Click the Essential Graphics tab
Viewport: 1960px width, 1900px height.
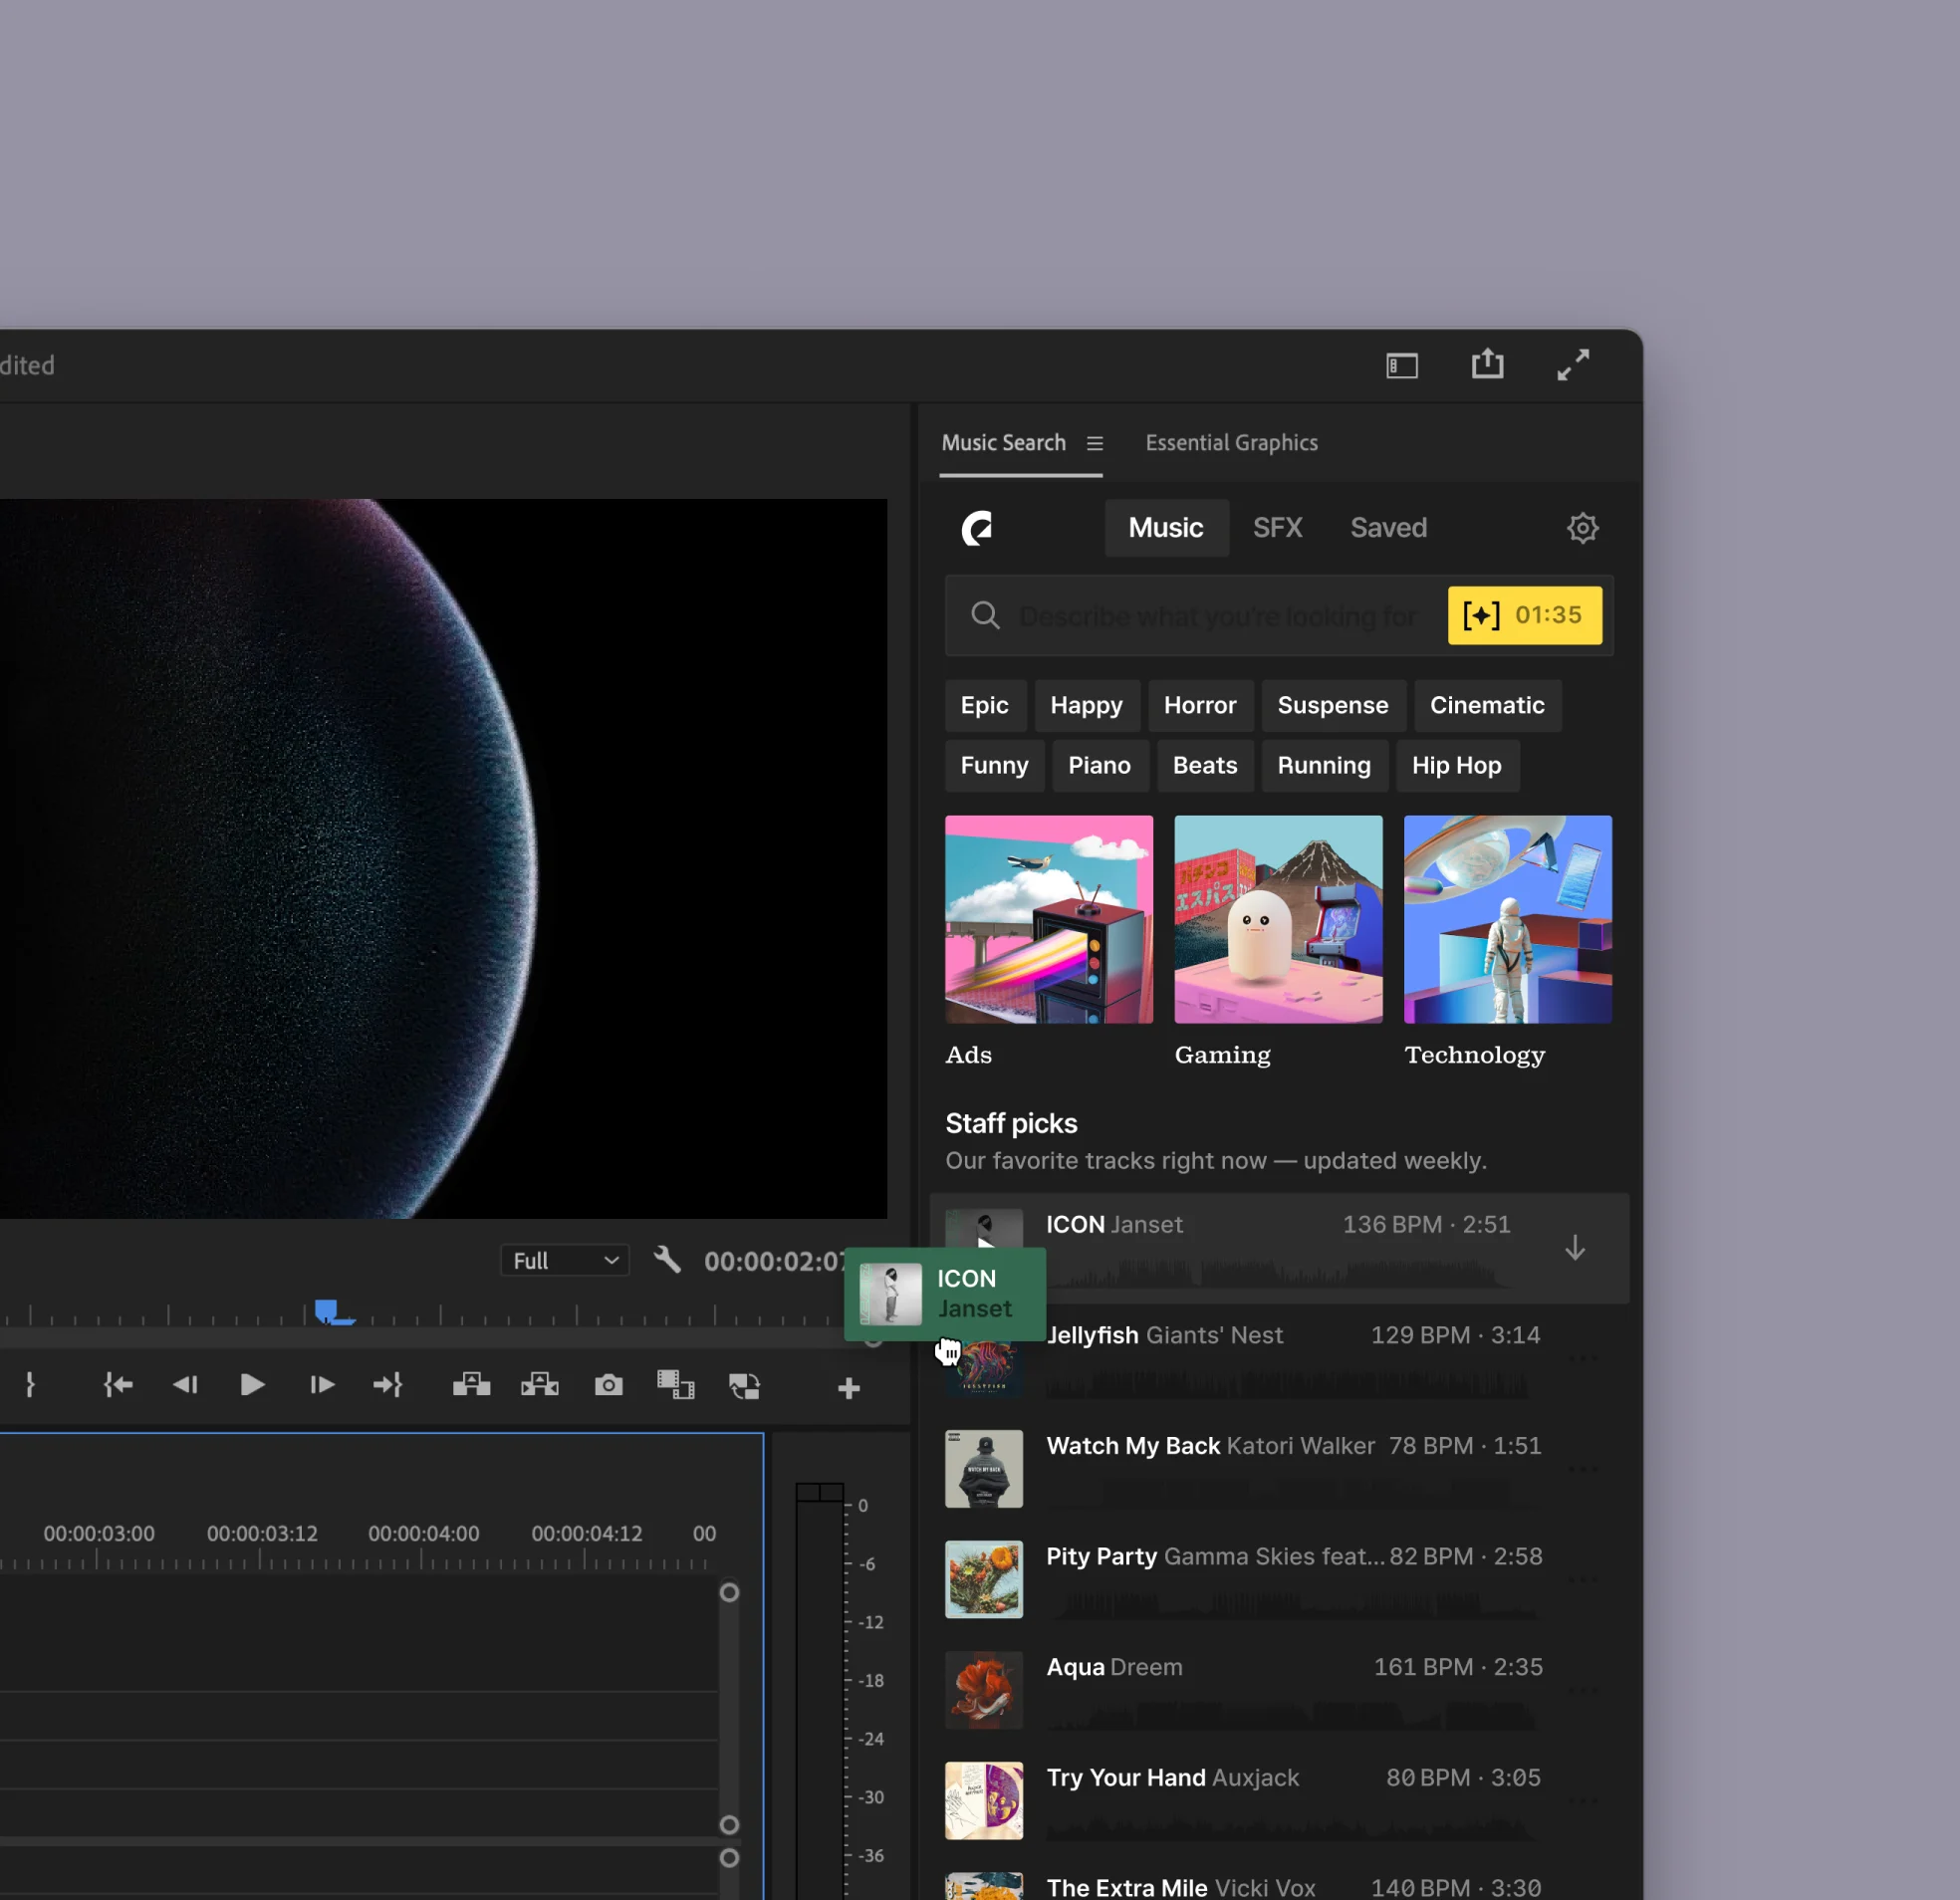[1229, 442]
